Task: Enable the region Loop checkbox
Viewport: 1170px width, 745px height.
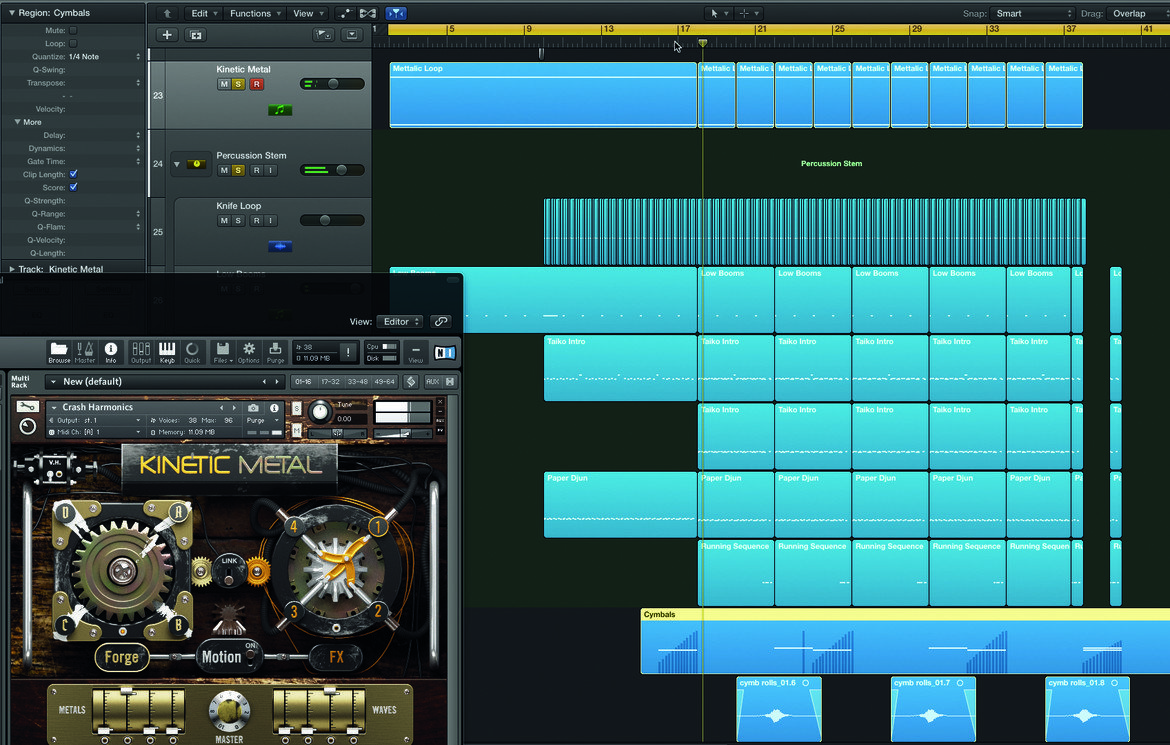Action: [73, 43]
